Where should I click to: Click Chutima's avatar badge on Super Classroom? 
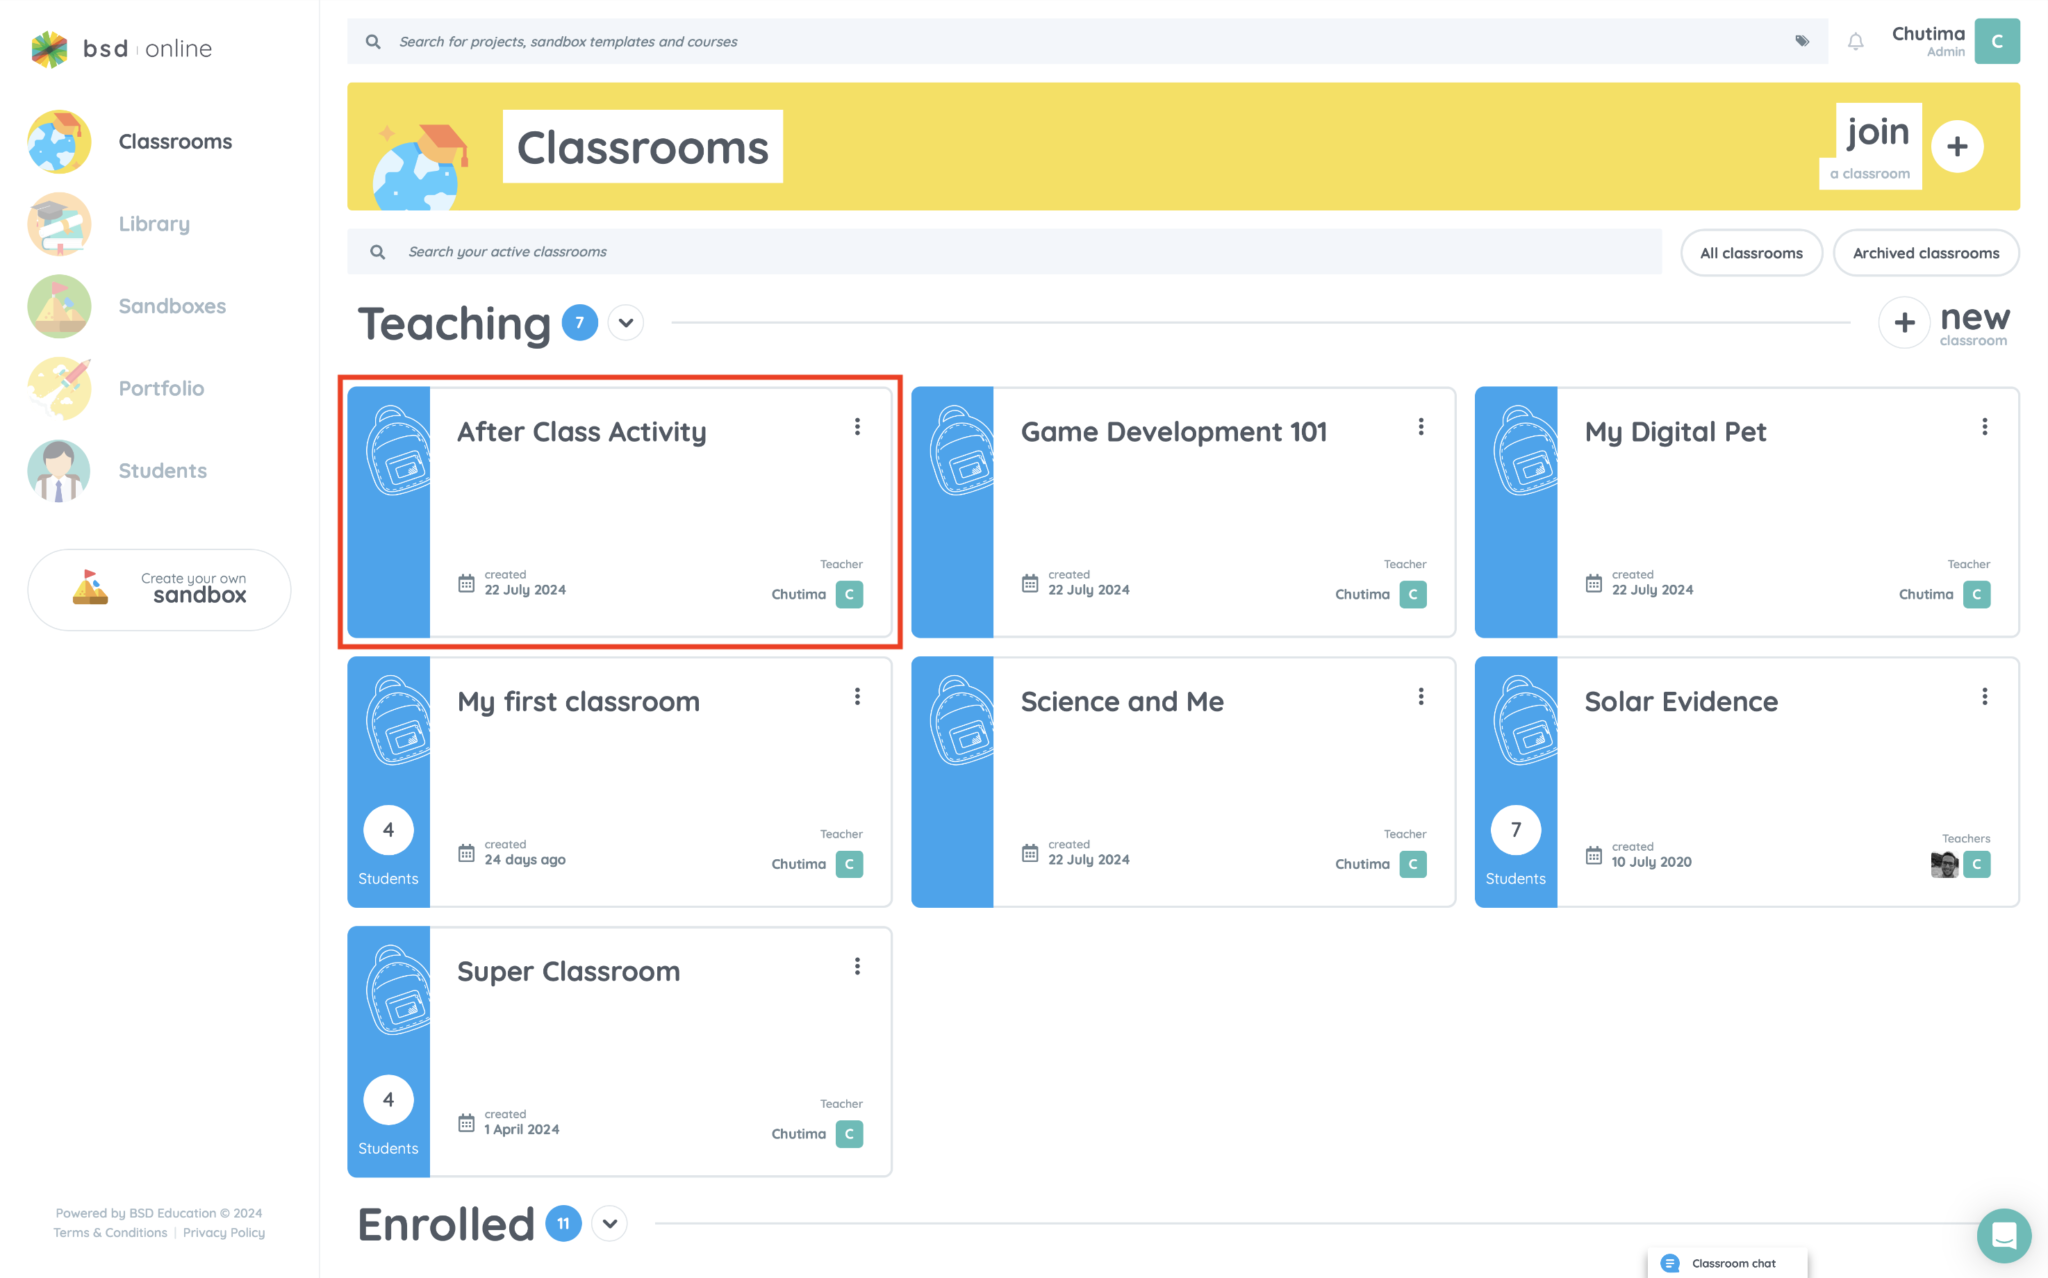click(849, 1134)
